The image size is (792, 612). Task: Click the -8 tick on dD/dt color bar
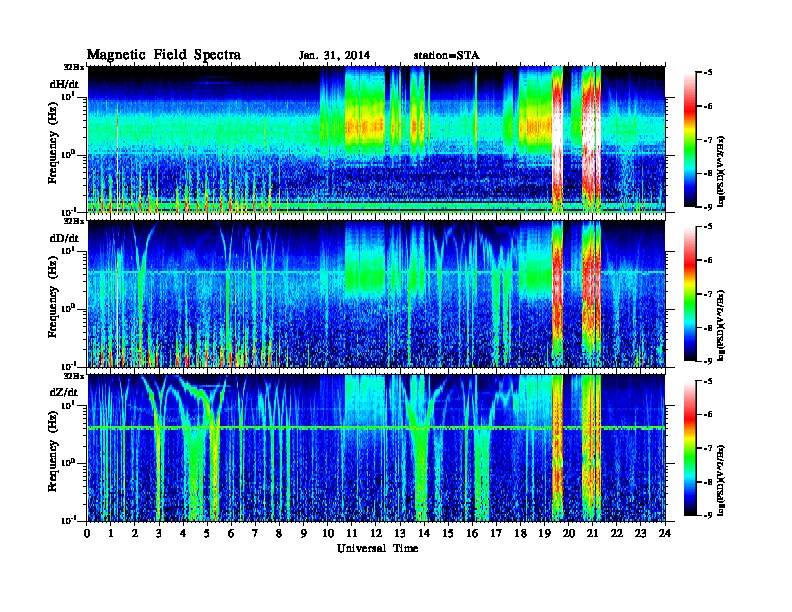point(708,328)
